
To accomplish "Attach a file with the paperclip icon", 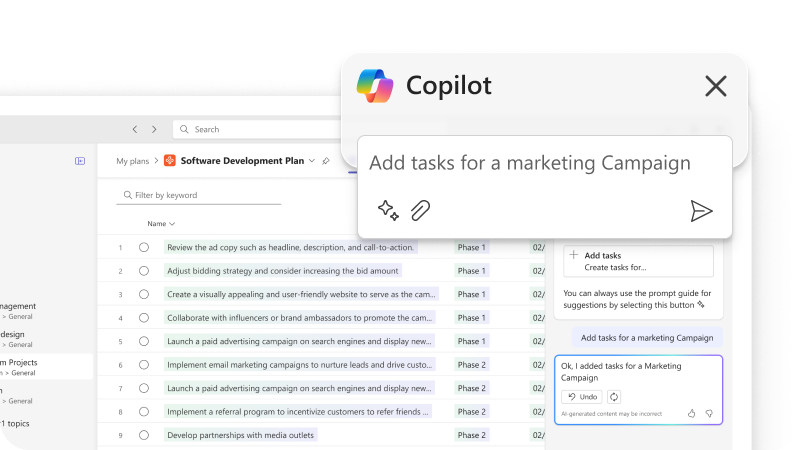I will pyautogui.click(x=420, y=210).
